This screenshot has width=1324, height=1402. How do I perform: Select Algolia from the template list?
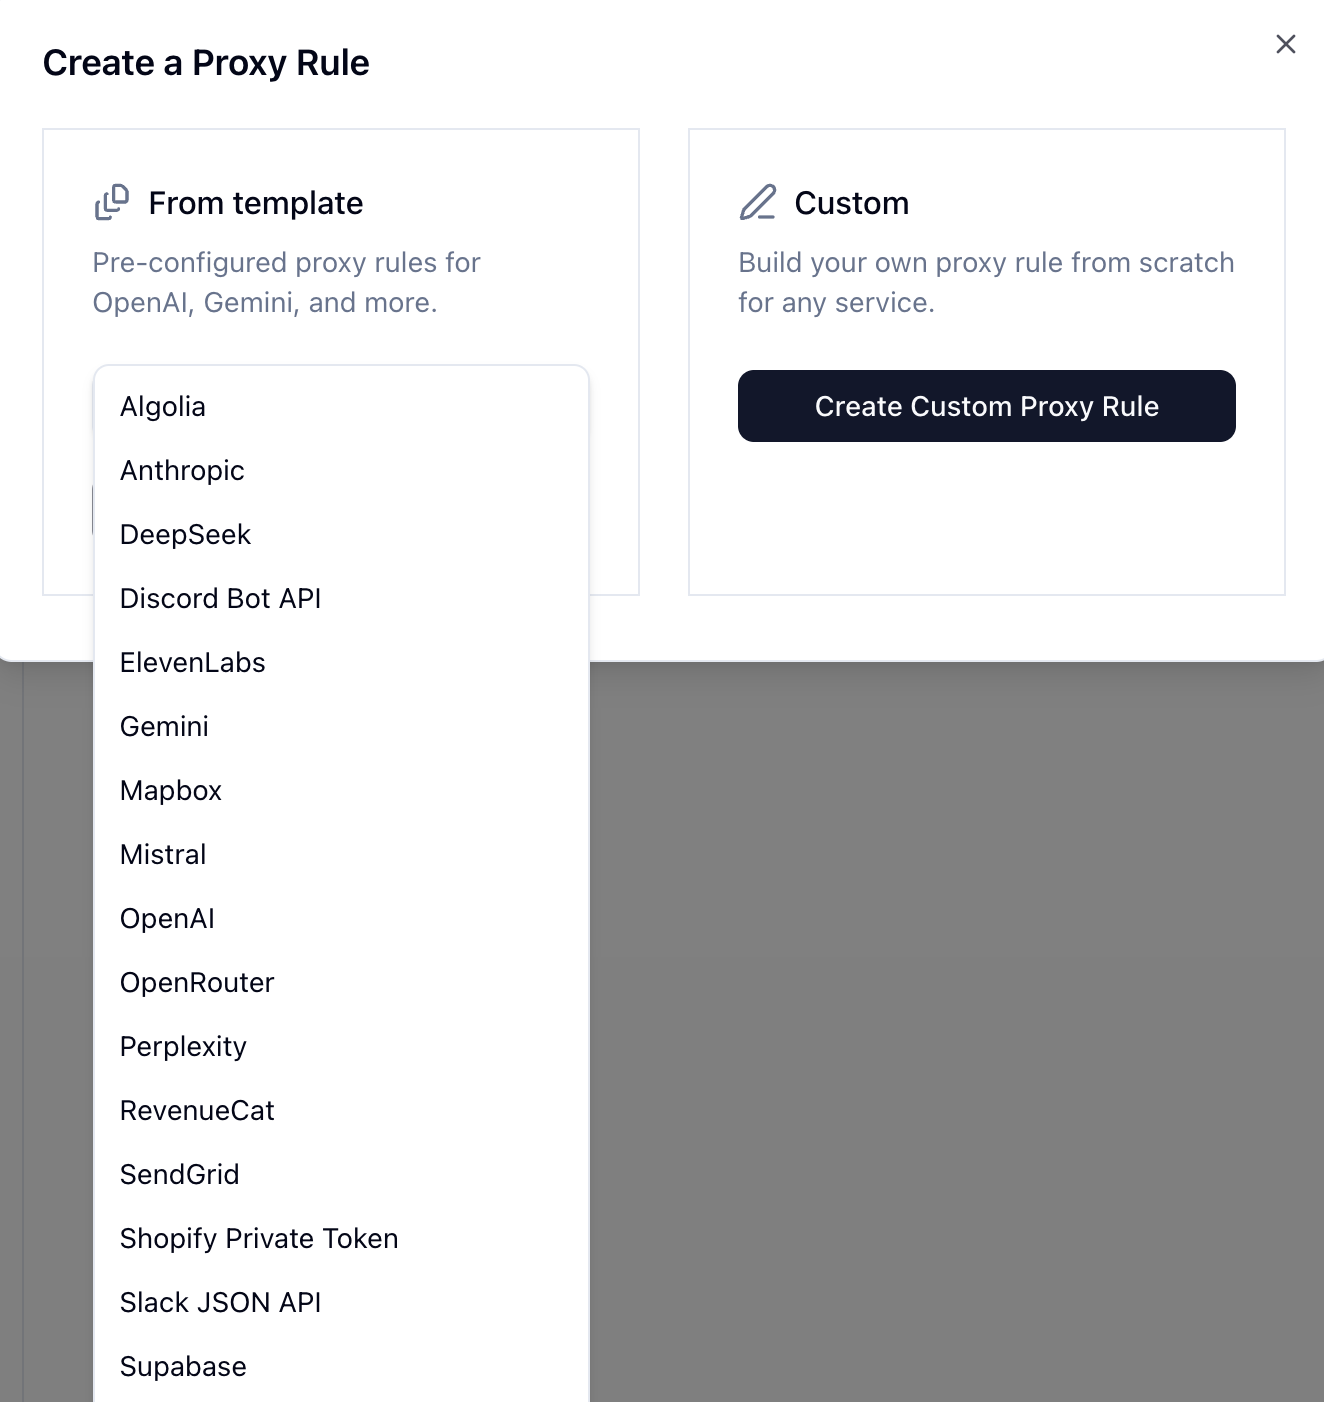pos(163,407)
